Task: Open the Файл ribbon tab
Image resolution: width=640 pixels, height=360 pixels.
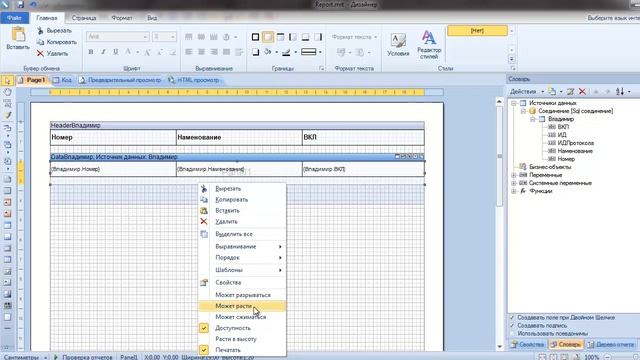Action: (x=14, y=18)
